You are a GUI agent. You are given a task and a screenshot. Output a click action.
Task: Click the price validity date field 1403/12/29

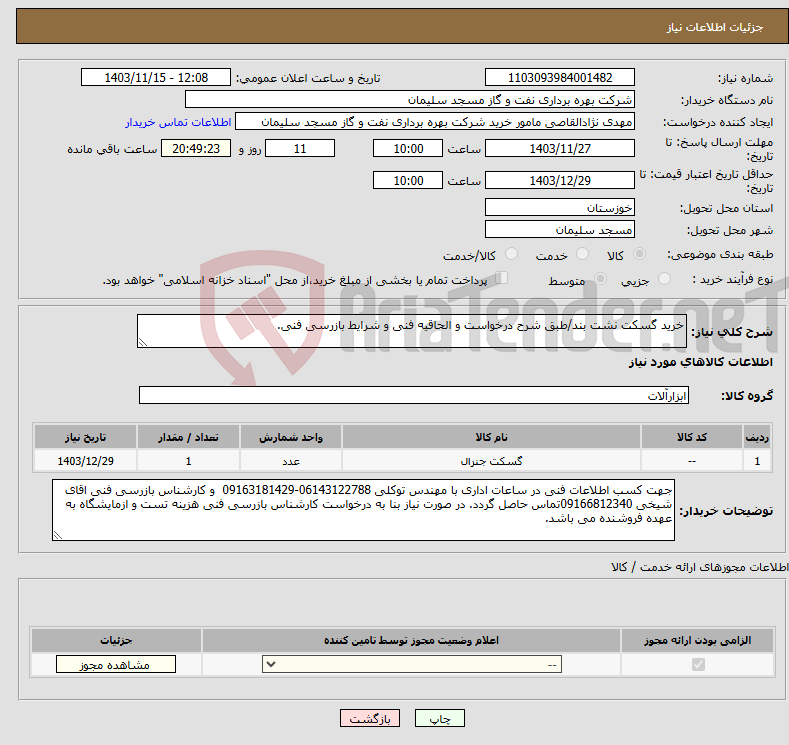[560, 180]
